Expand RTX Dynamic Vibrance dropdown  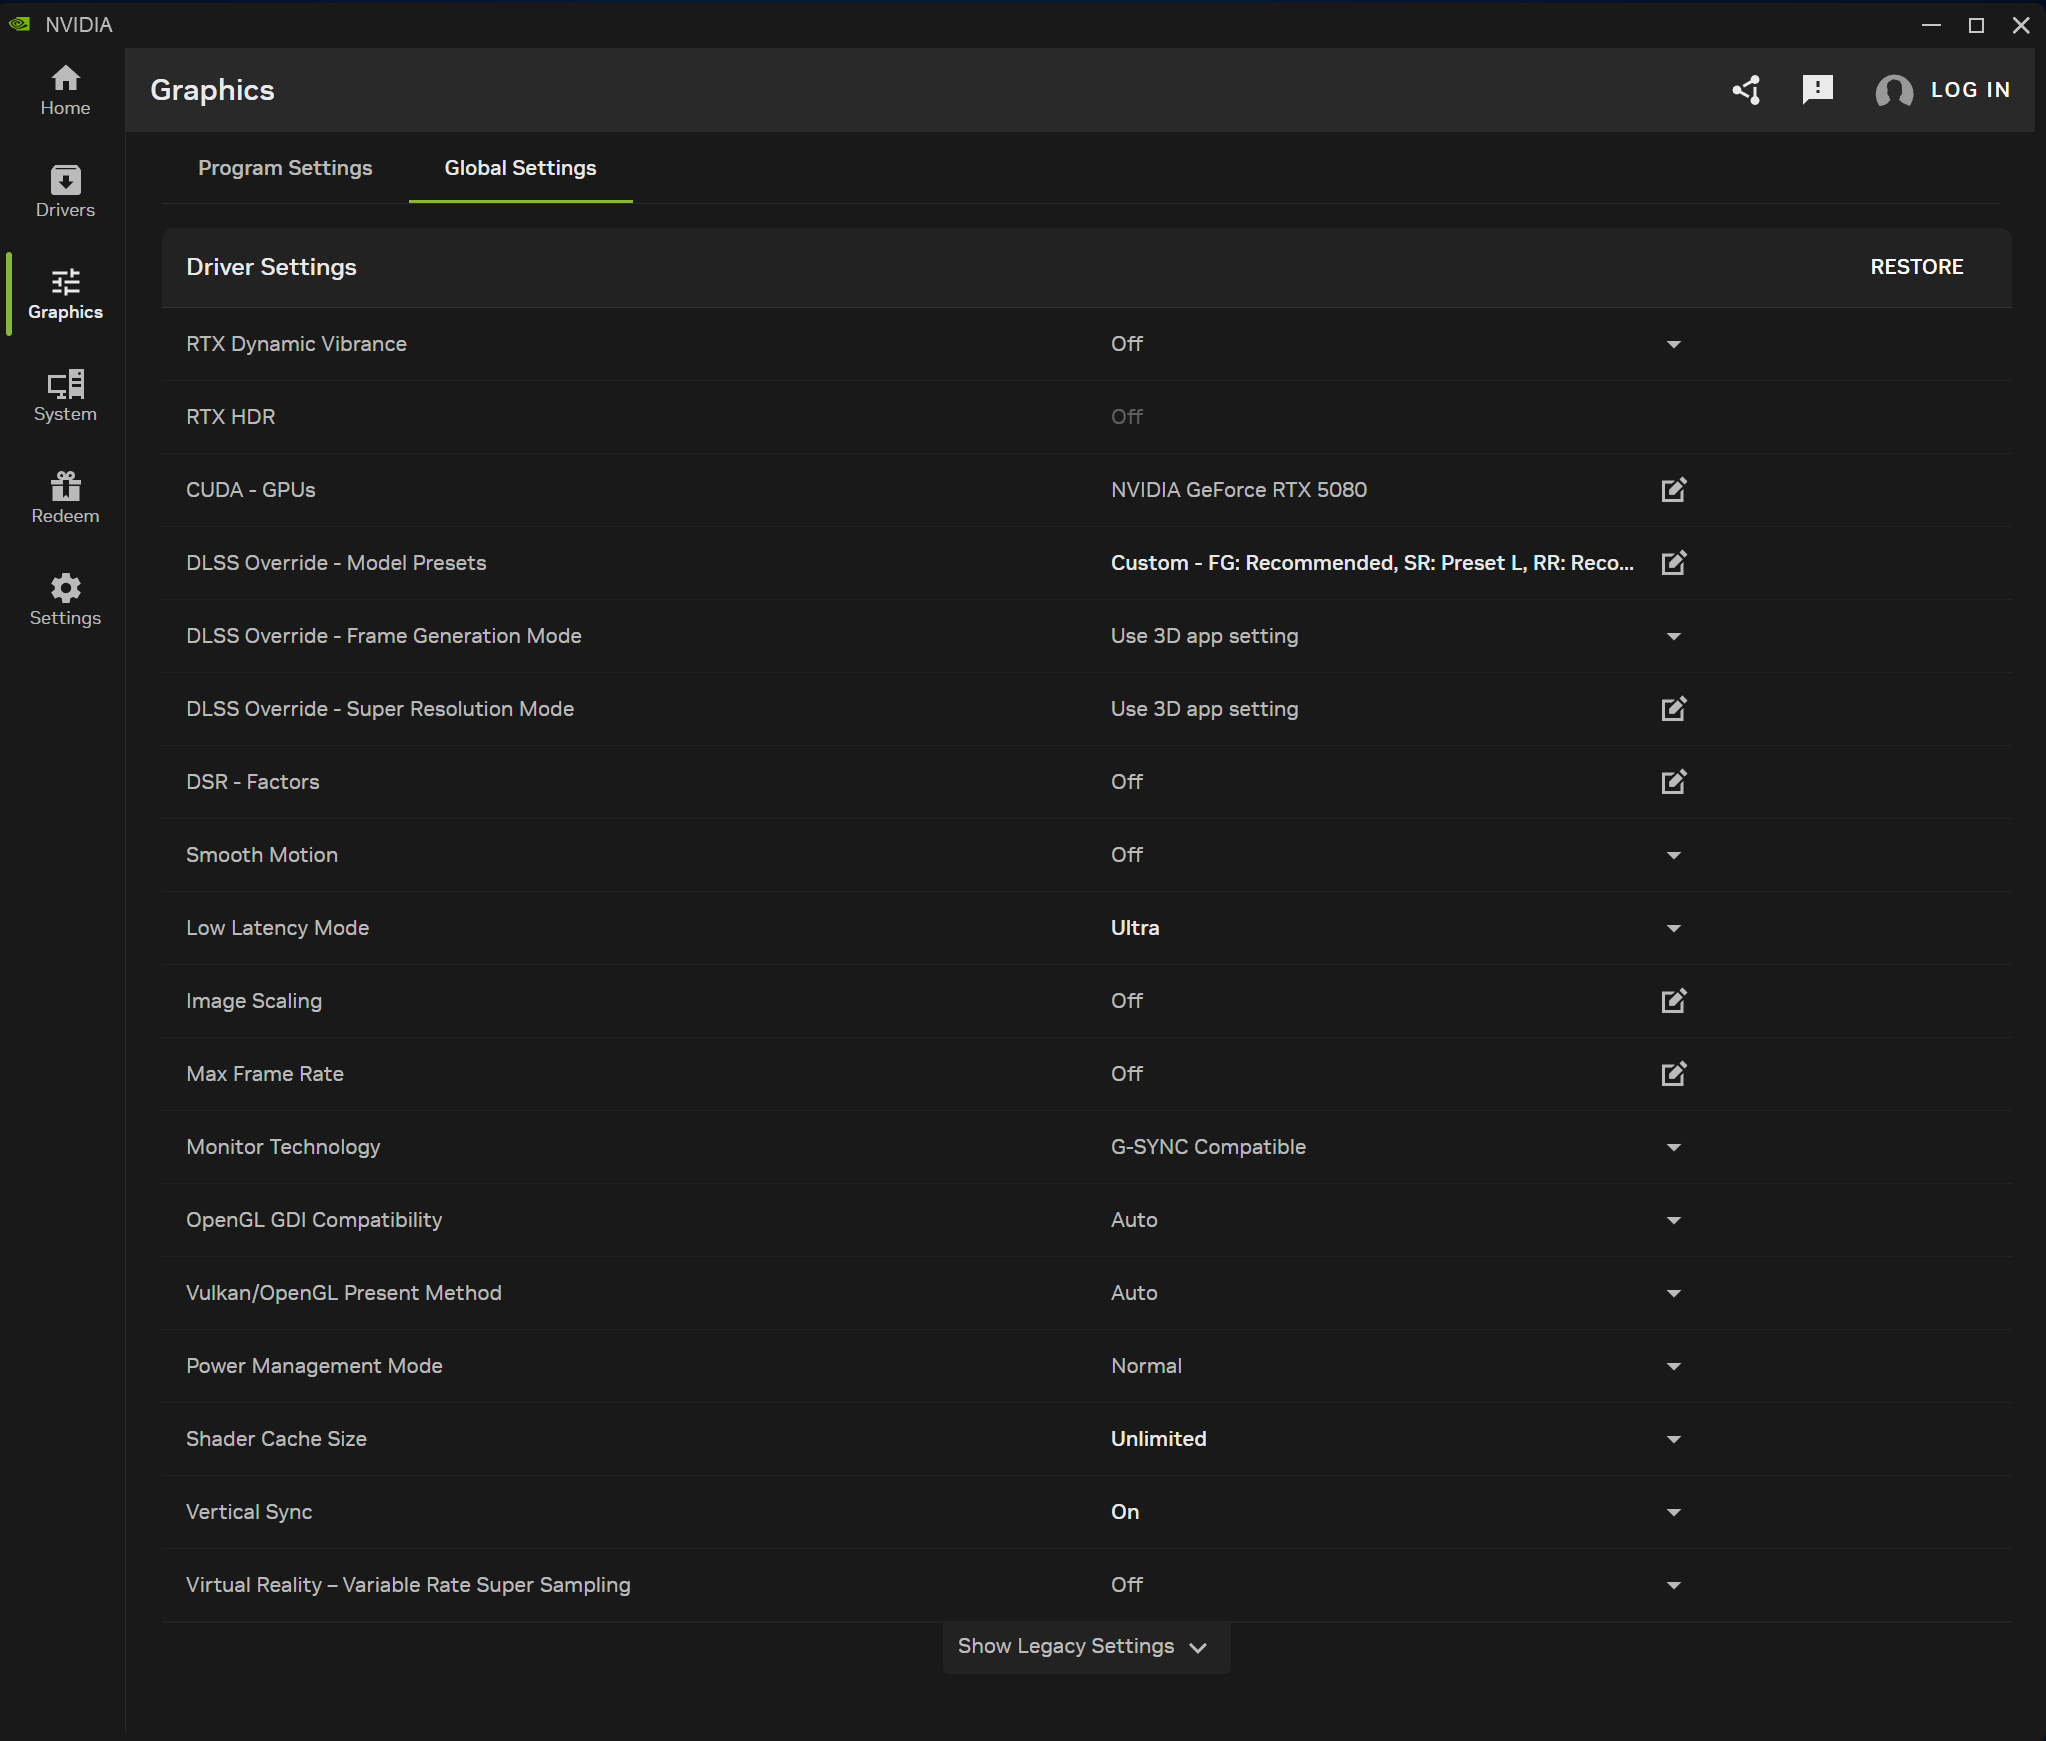point(1673,344)
